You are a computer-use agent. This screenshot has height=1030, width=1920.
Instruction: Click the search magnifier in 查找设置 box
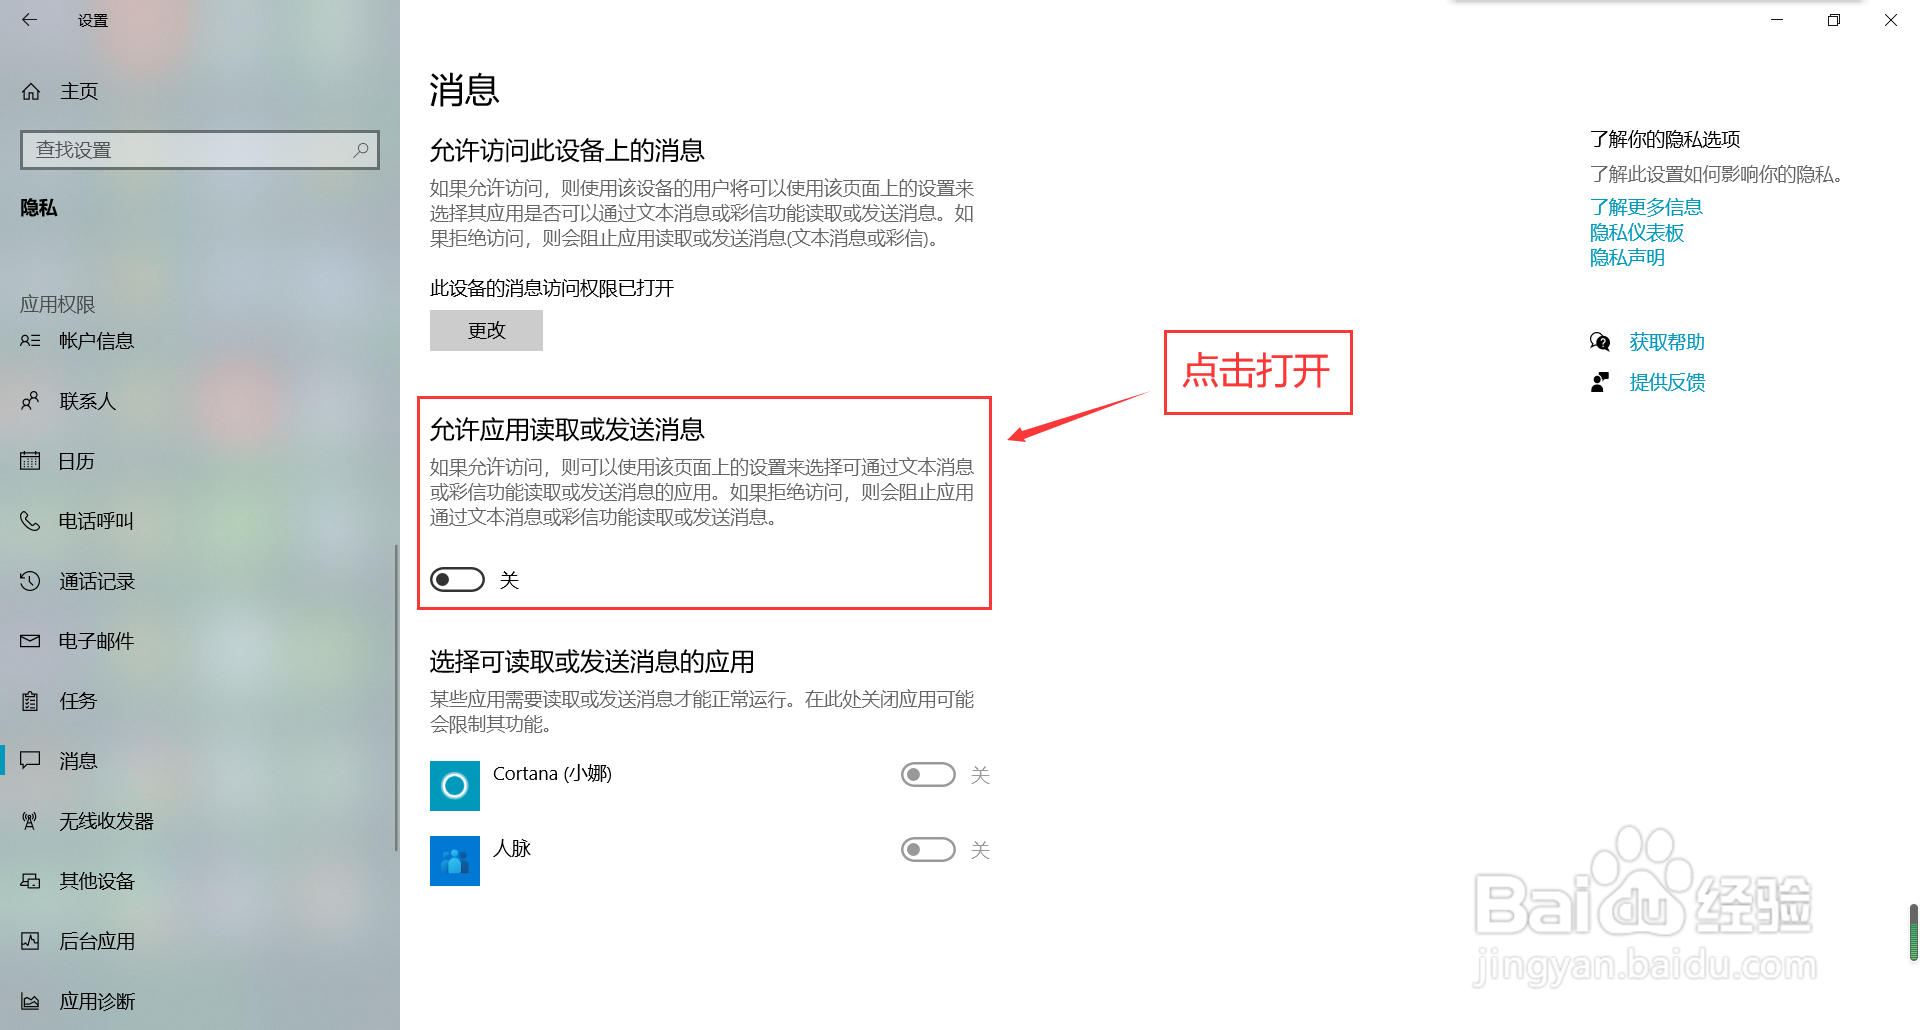pos(361,150)
